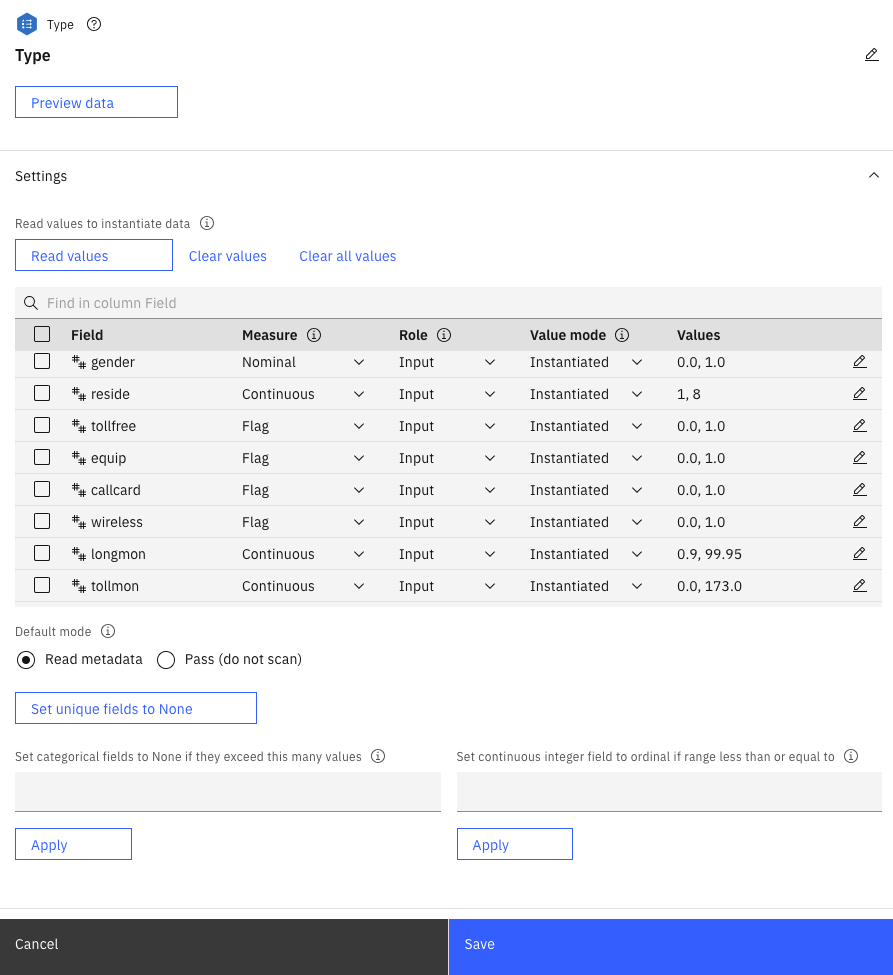The height and width of the screenshot is (975, 893).
Task: Edit values of the reside field
Action: (x=859, y=394)
